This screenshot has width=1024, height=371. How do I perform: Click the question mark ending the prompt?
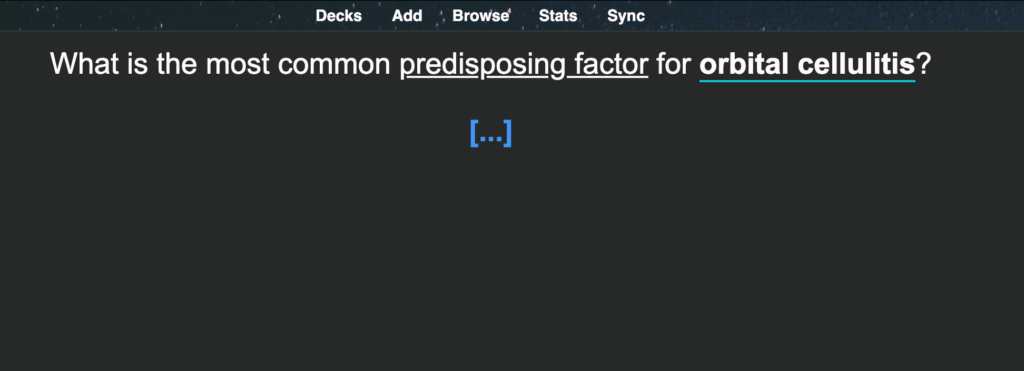(922, 64)
